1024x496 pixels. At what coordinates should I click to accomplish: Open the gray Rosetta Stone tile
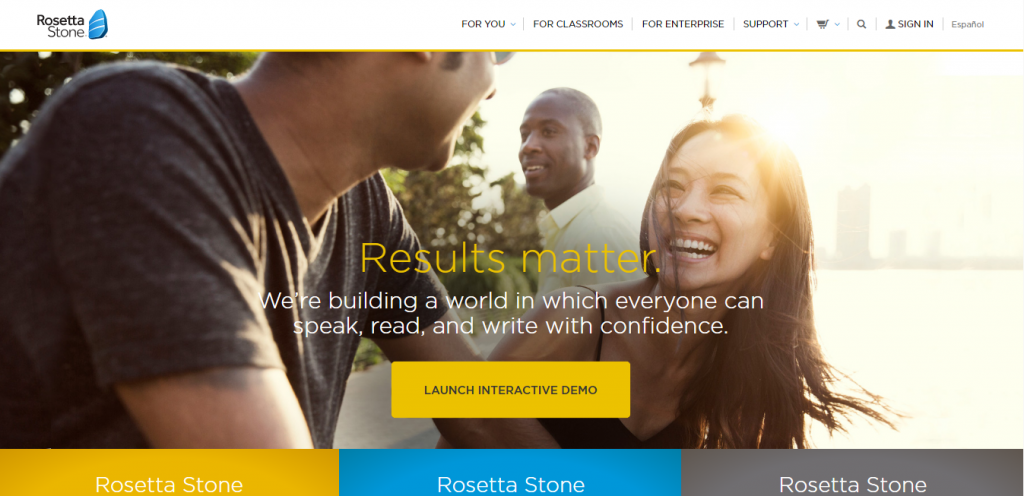852,473
